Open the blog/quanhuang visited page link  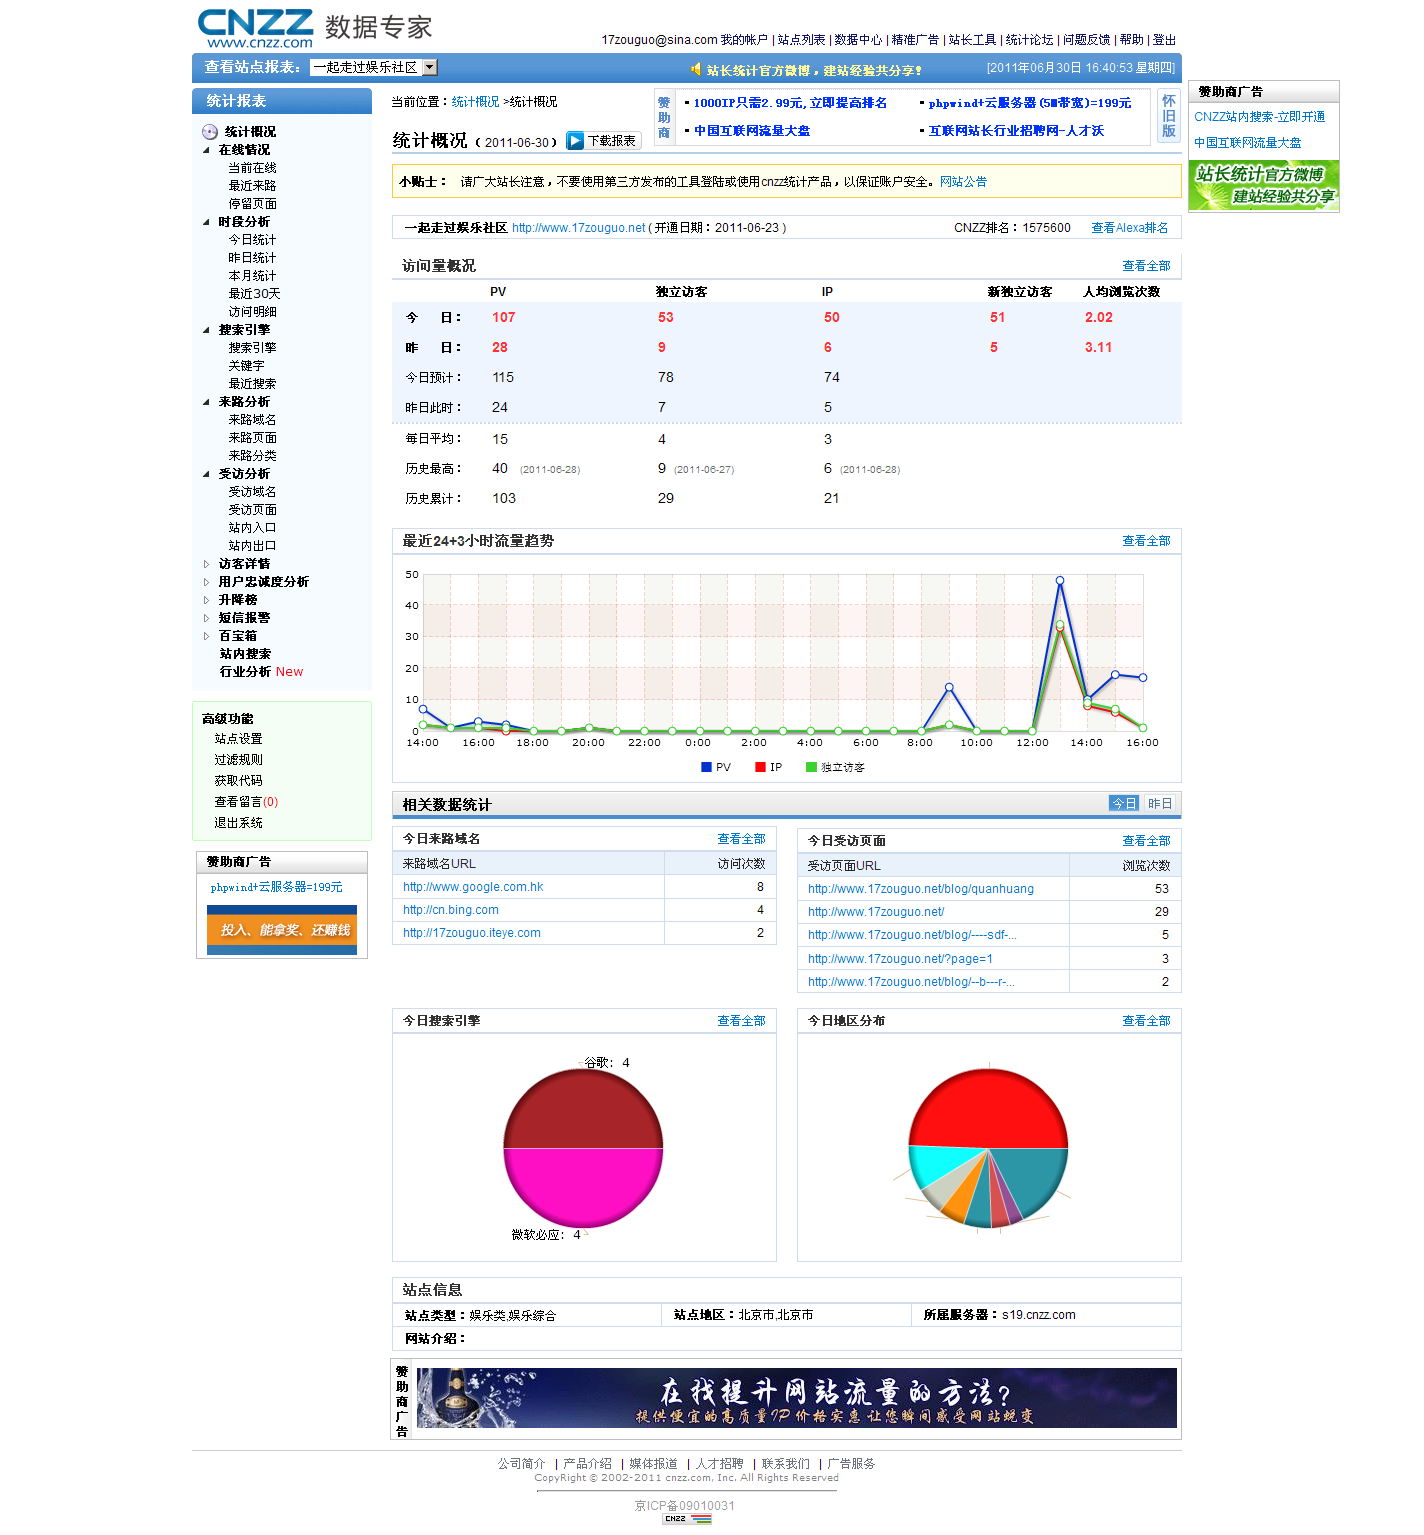click(x=921, y=889)
